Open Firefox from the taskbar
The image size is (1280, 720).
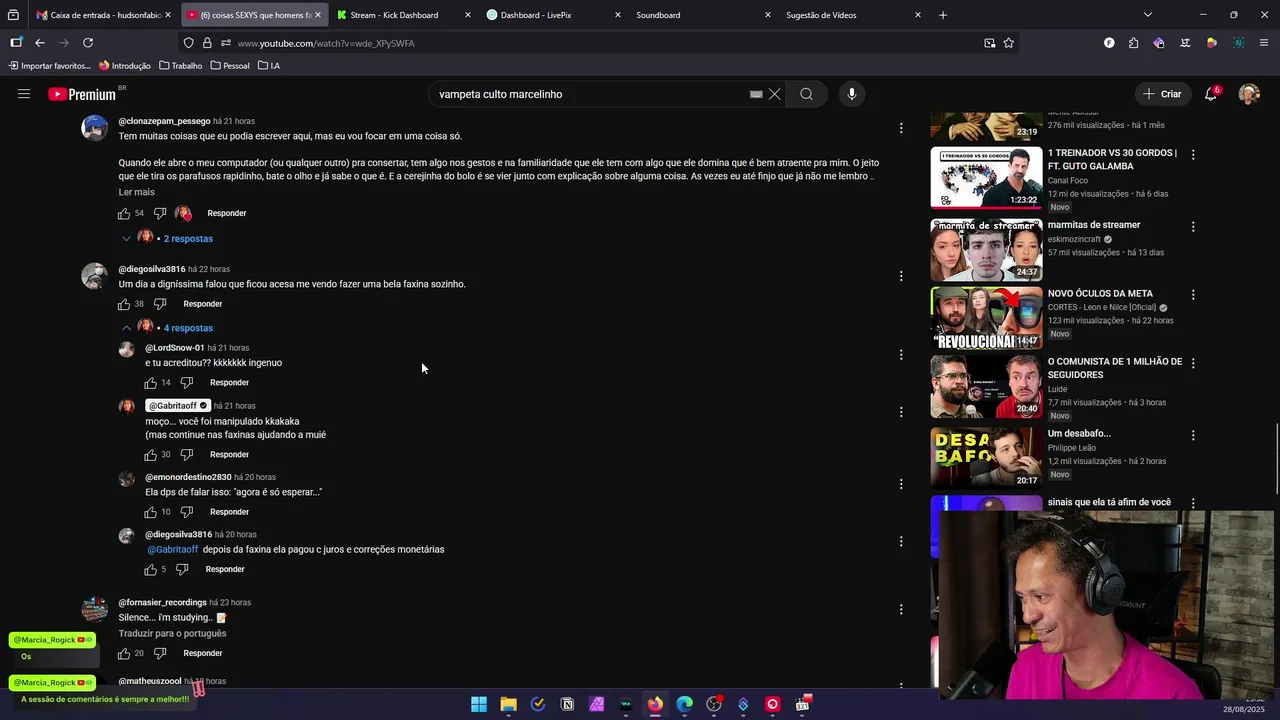655,704
